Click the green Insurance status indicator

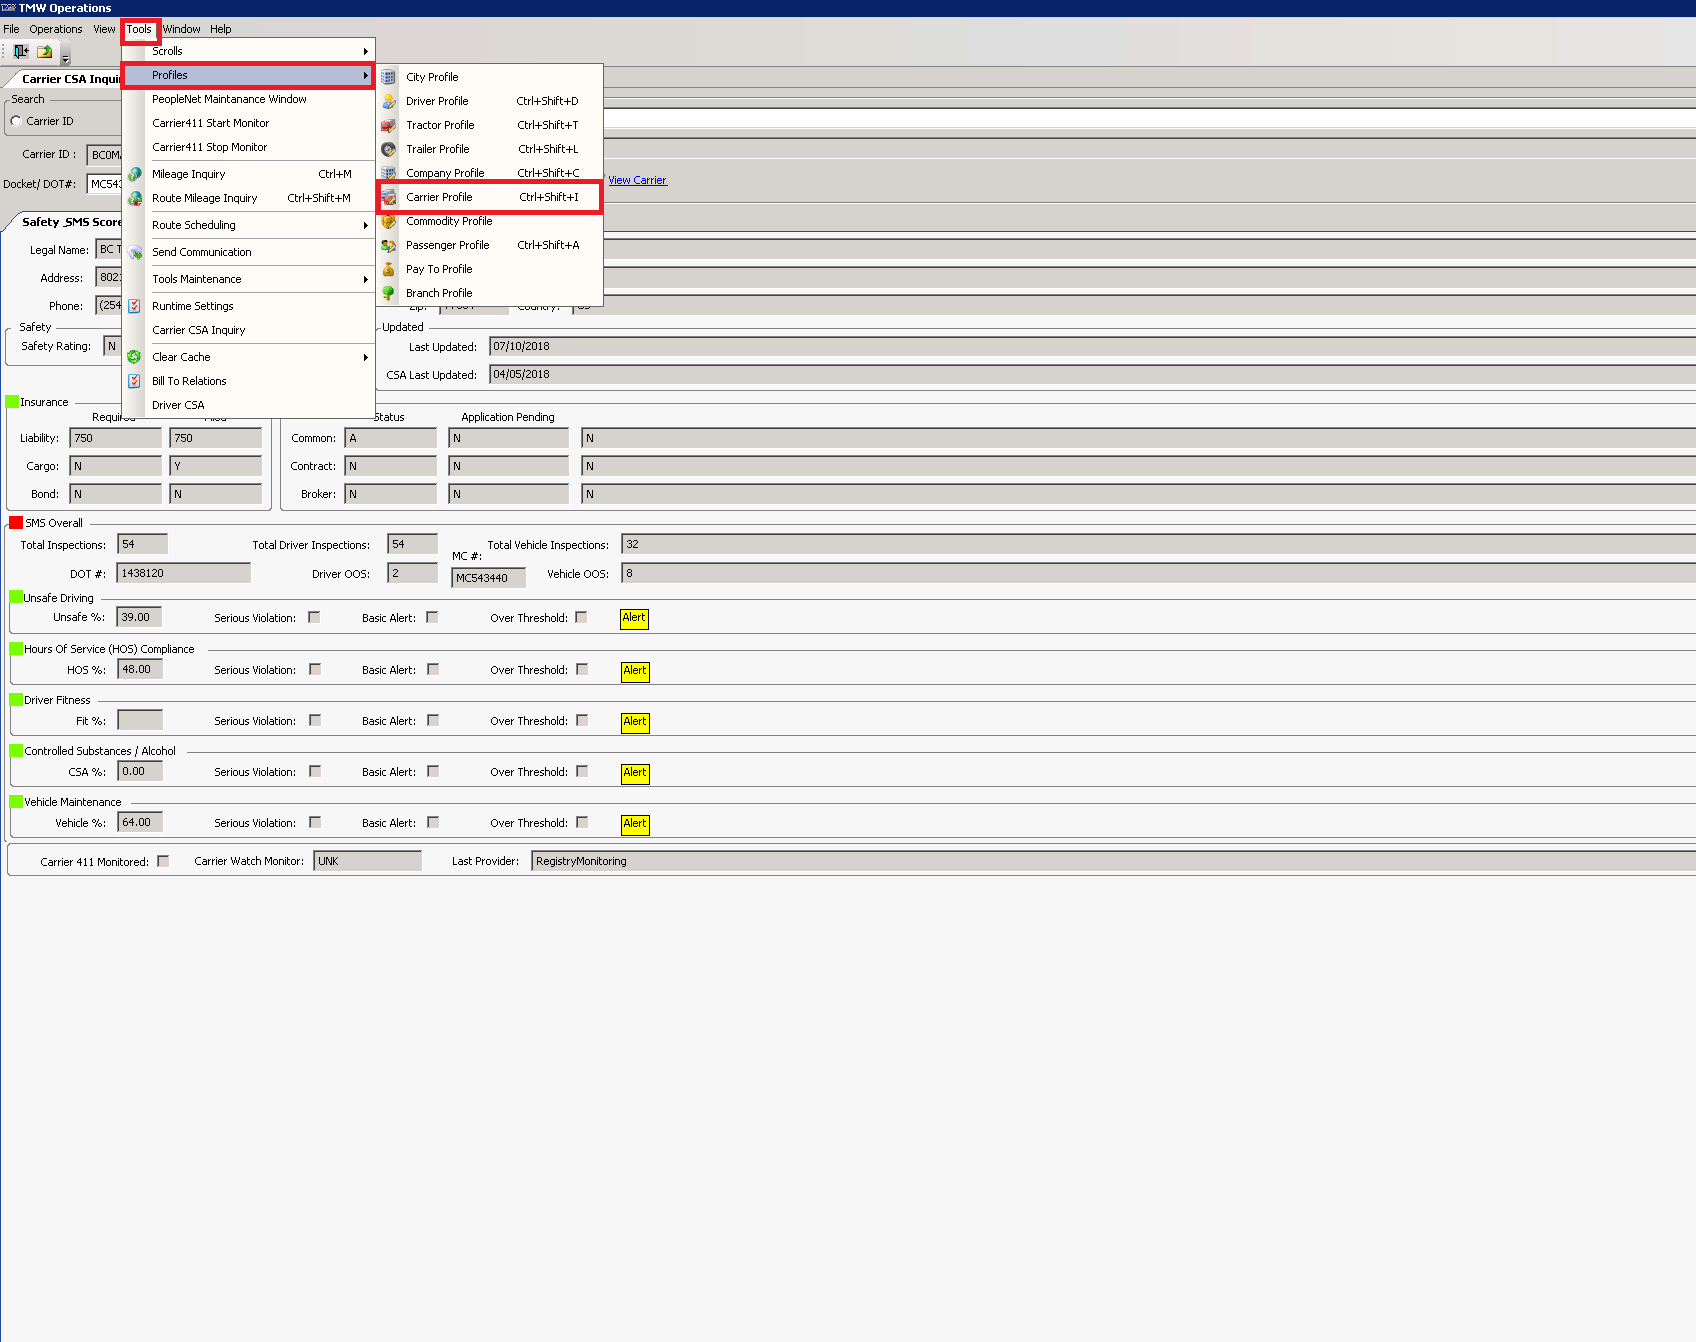coord(12,401)
